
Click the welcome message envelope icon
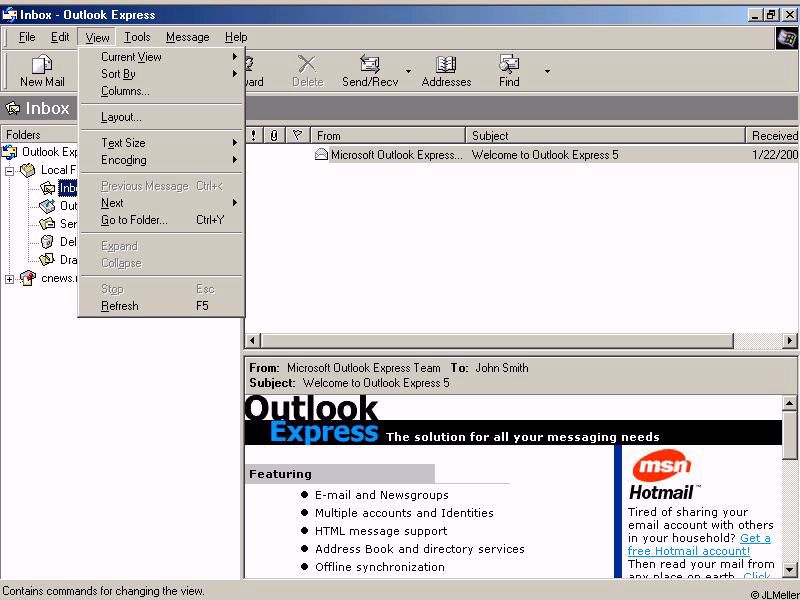tap(321, 155)
